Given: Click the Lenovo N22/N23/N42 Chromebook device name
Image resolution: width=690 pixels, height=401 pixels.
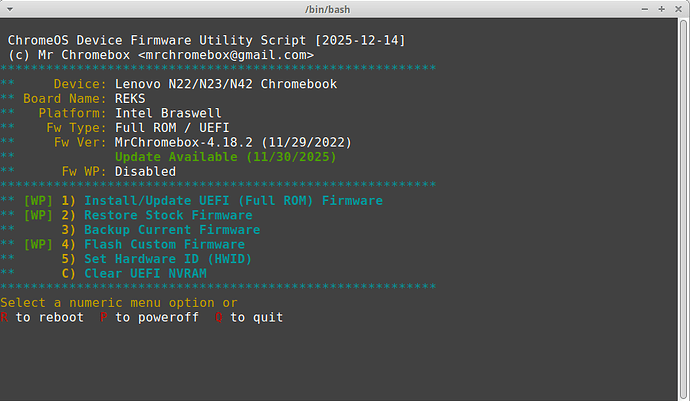Looking at the screenshot, I should (x=225, y=84).
